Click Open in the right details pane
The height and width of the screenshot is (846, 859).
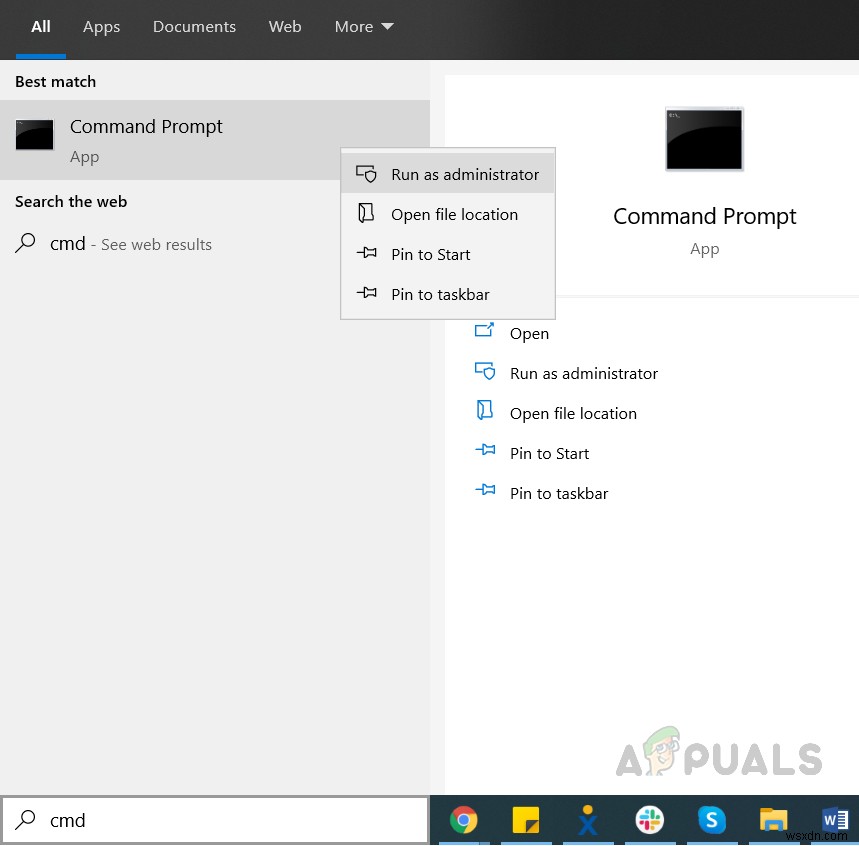tap(529, 333)
